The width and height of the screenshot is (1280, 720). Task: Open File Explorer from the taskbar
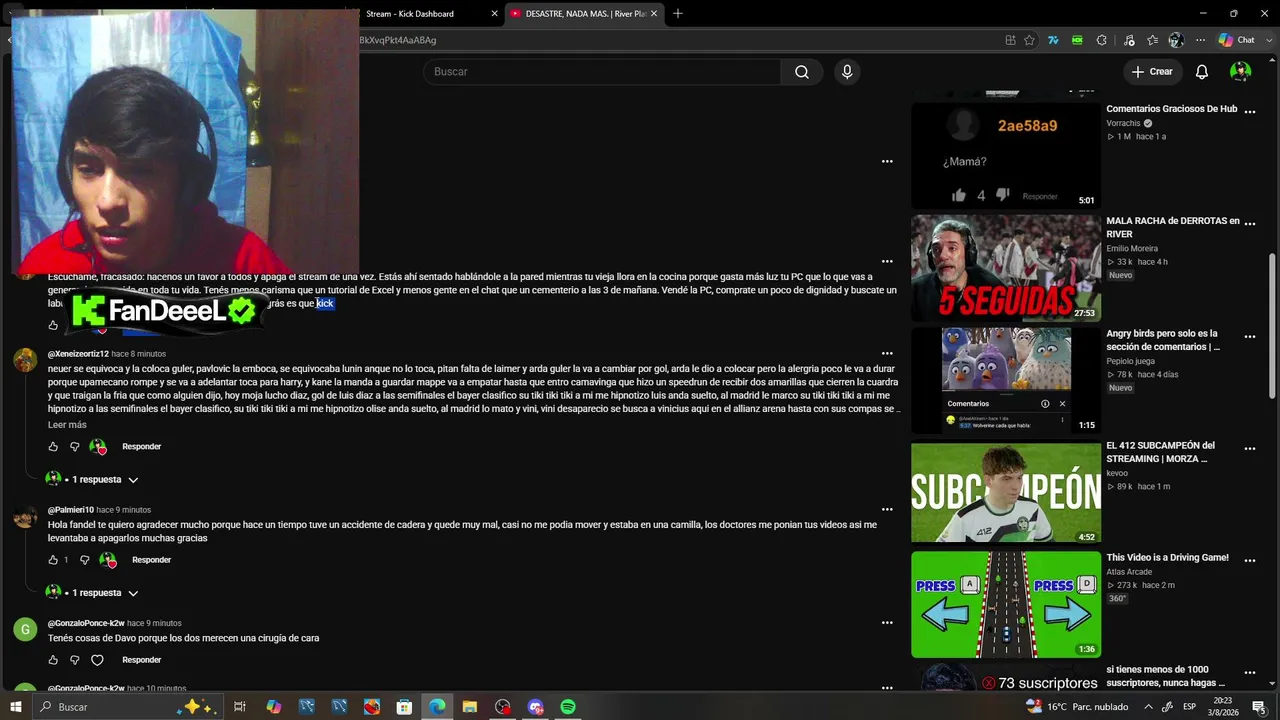tap(470, 707)
